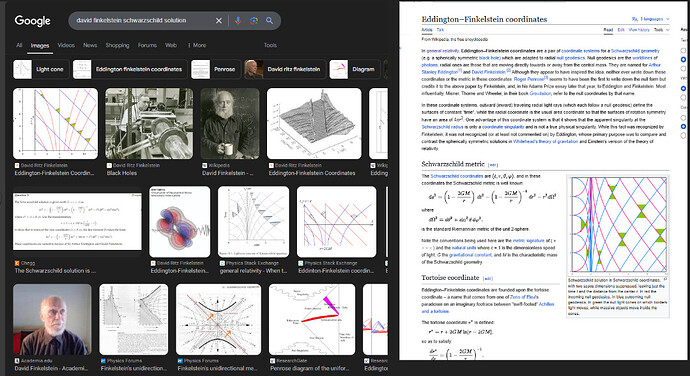This screenshot has width=690, height=376.
Task: Open the Chegg Schwarzschild solution text thumbnail
Action: coord(77,221)
